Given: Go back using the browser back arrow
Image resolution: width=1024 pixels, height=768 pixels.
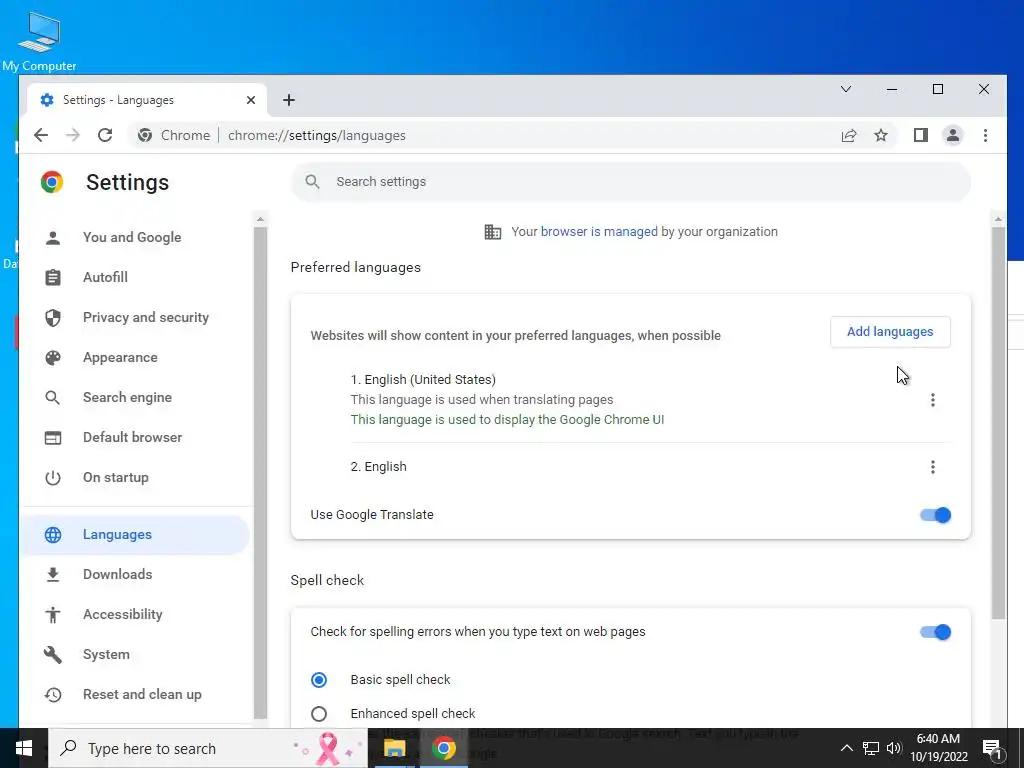Looking at the screenshot, I should coord(41,135).
